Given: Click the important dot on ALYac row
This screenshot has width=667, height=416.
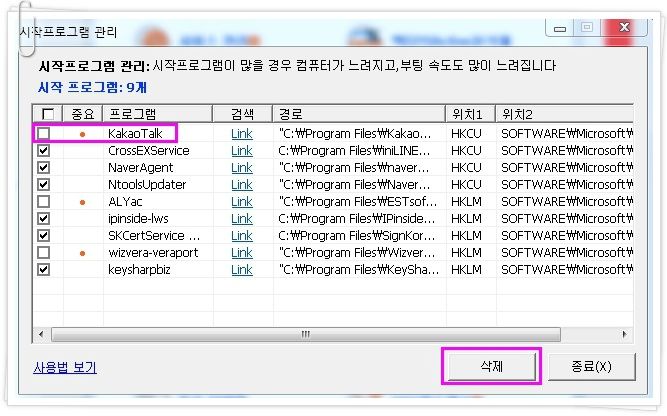Looking at the screenshot, I should tap(83, 202).
